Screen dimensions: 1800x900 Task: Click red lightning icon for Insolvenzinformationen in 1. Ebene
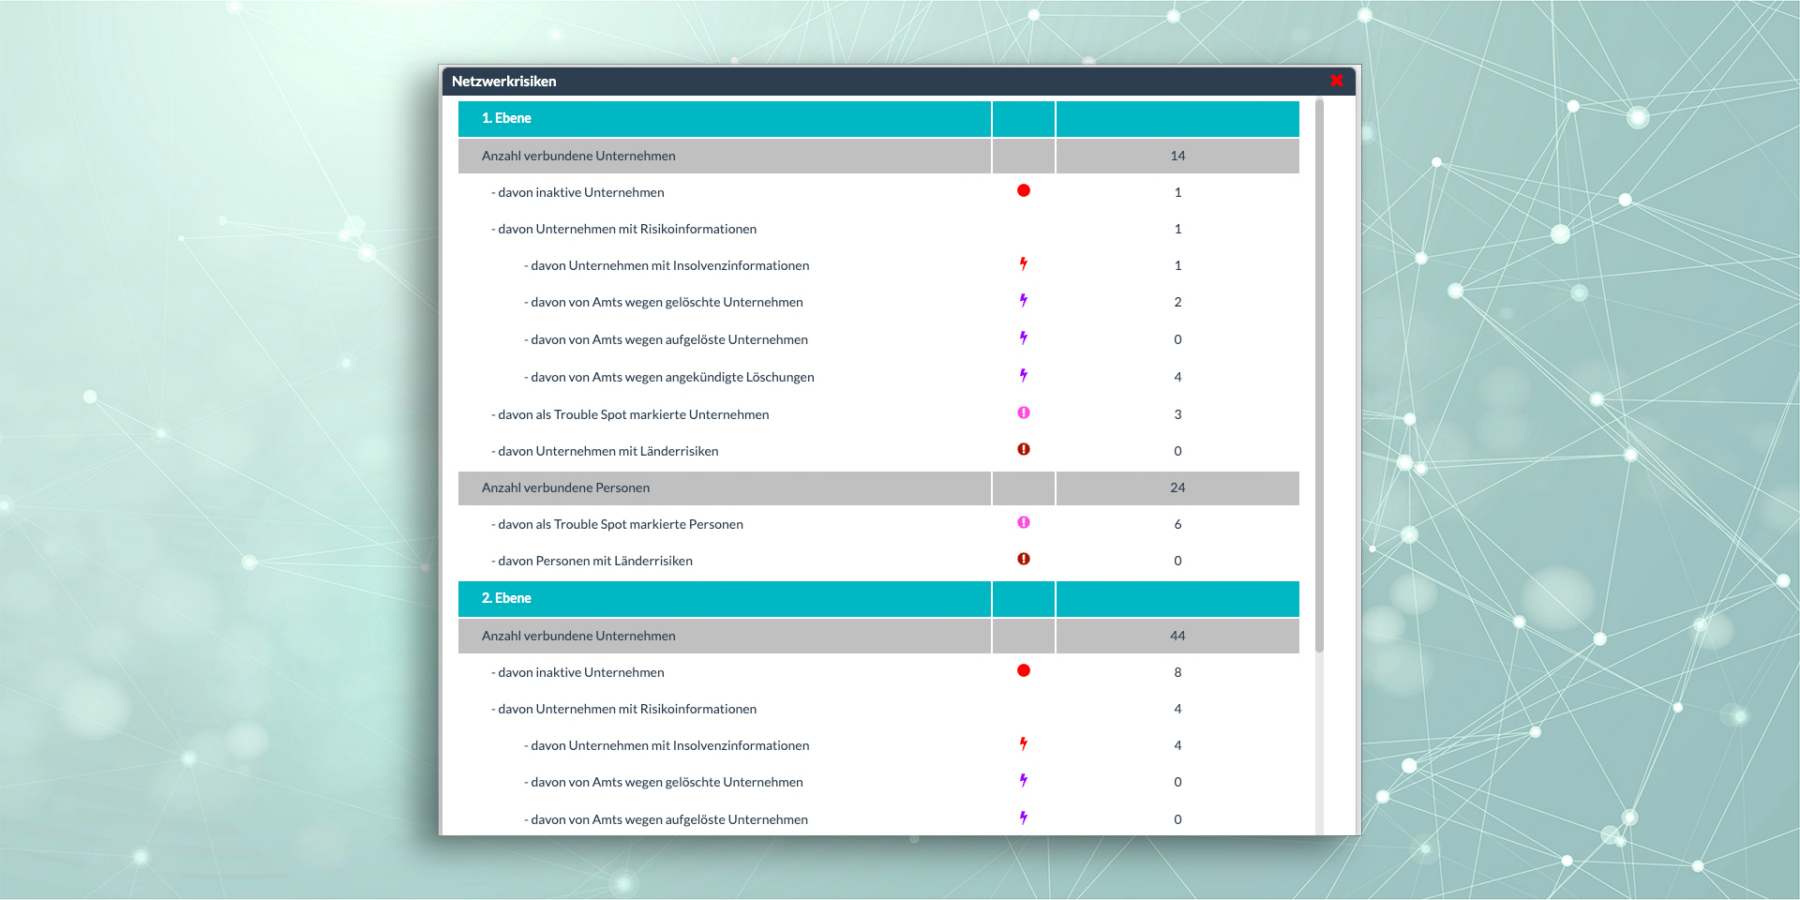[x=1023, y=264]
